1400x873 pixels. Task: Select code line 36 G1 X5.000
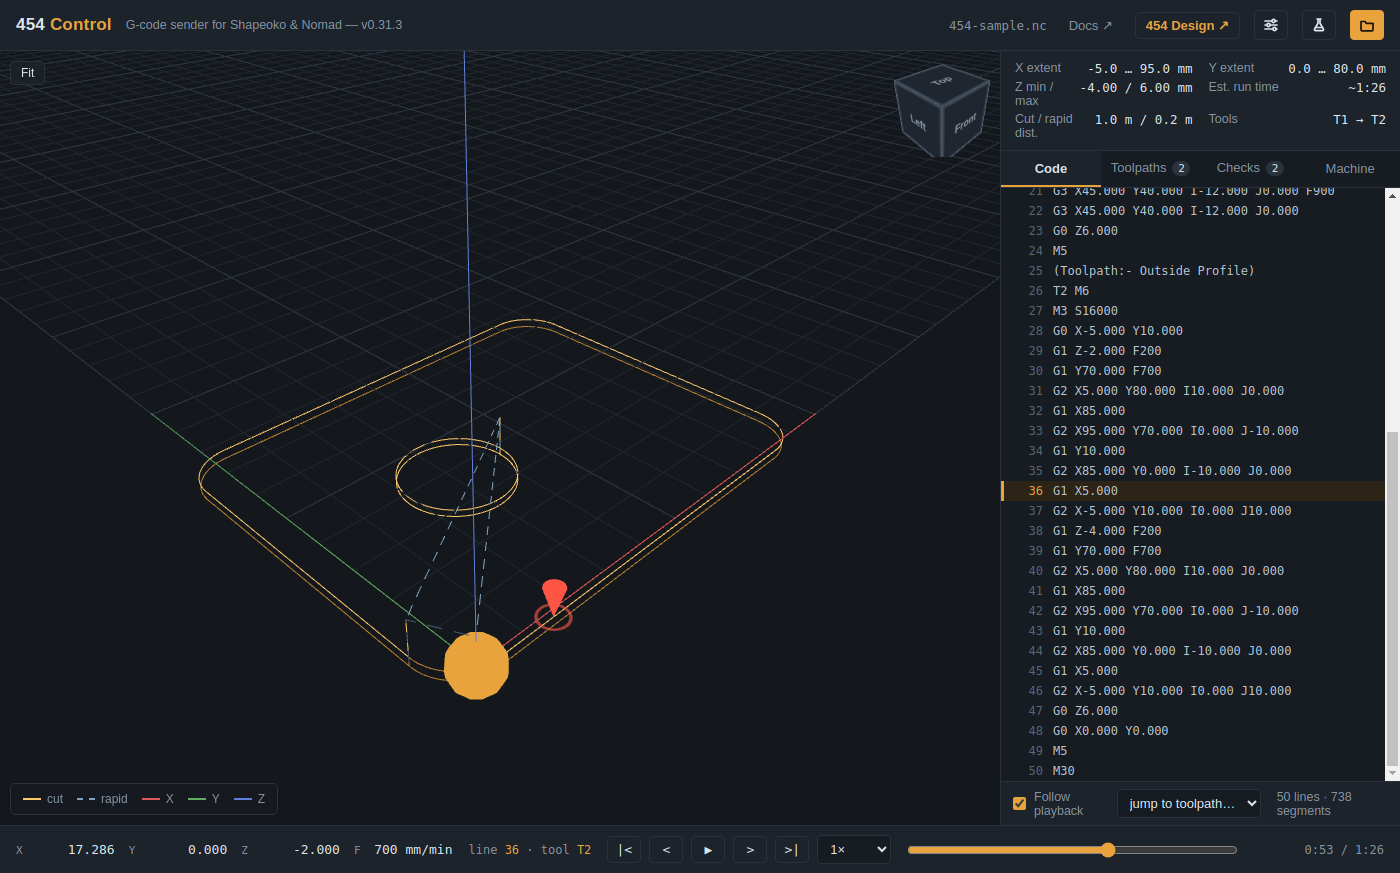point(1193,491)
